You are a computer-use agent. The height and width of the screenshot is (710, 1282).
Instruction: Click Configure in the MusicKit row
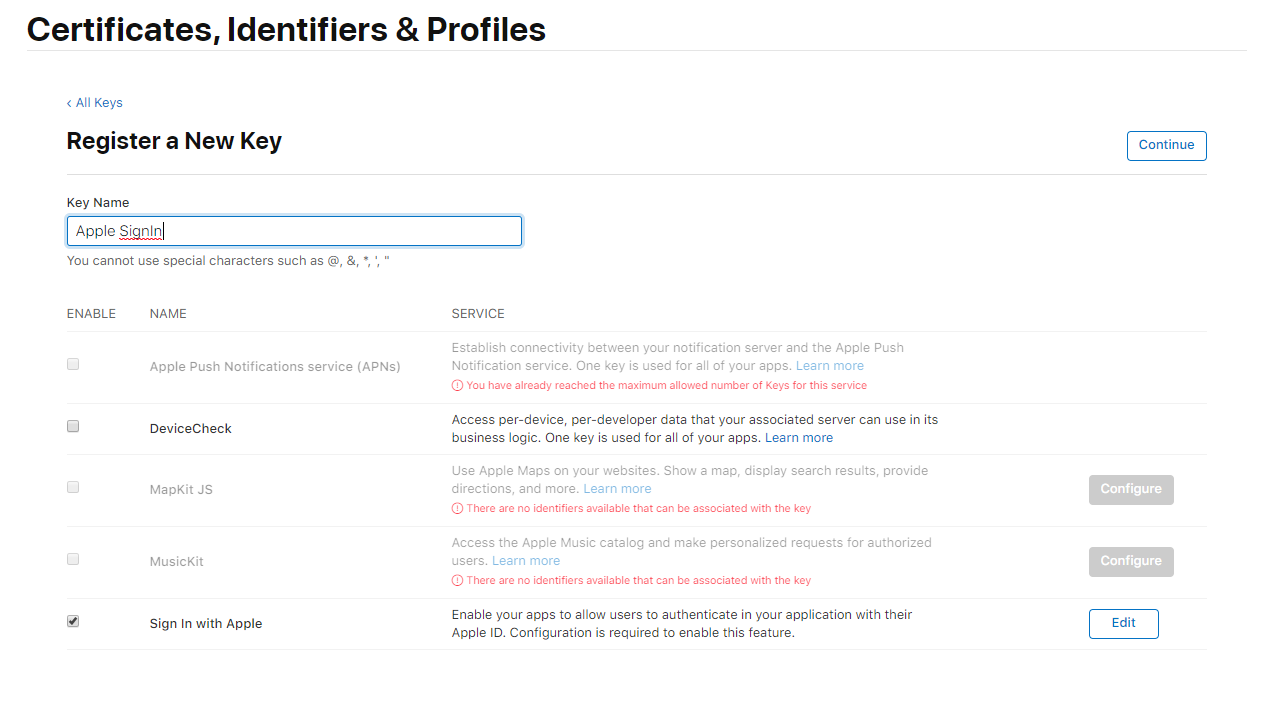click(x=1131, y=561)
